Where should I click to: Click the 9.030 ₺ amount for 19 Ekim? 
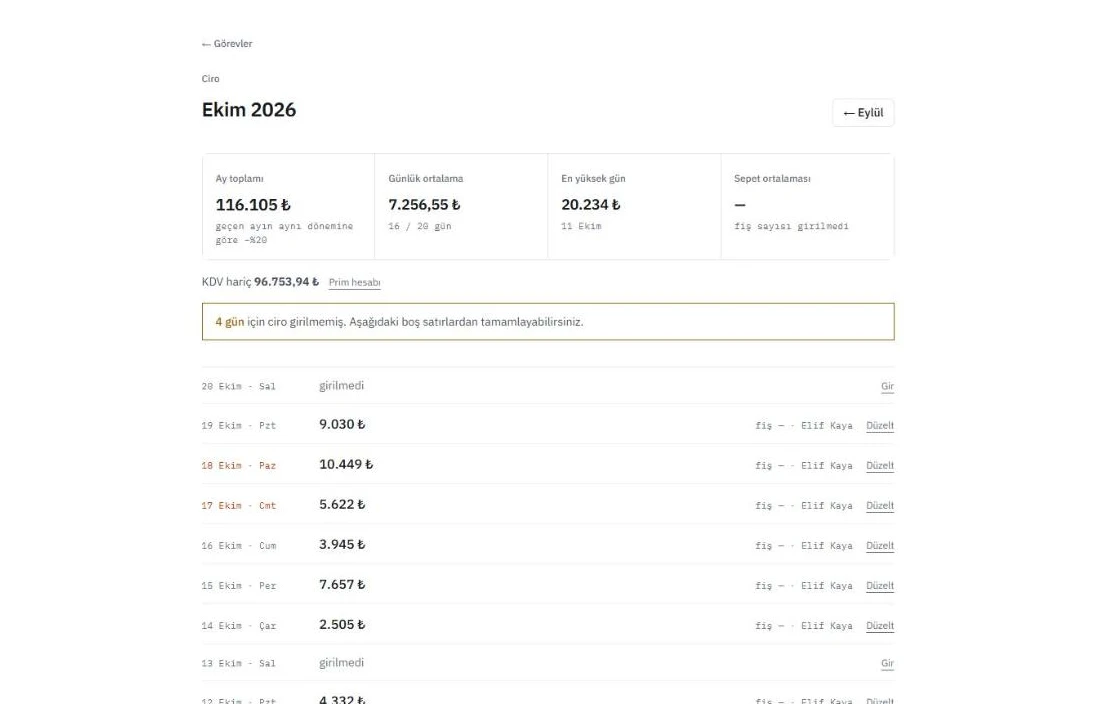pos(342,424)
